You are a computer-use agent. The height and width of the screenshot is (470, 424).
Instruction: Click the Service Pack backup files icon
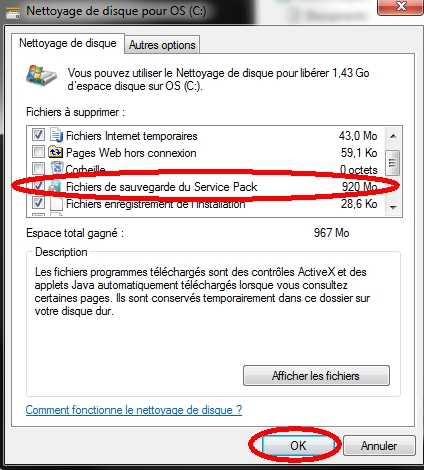55,187
